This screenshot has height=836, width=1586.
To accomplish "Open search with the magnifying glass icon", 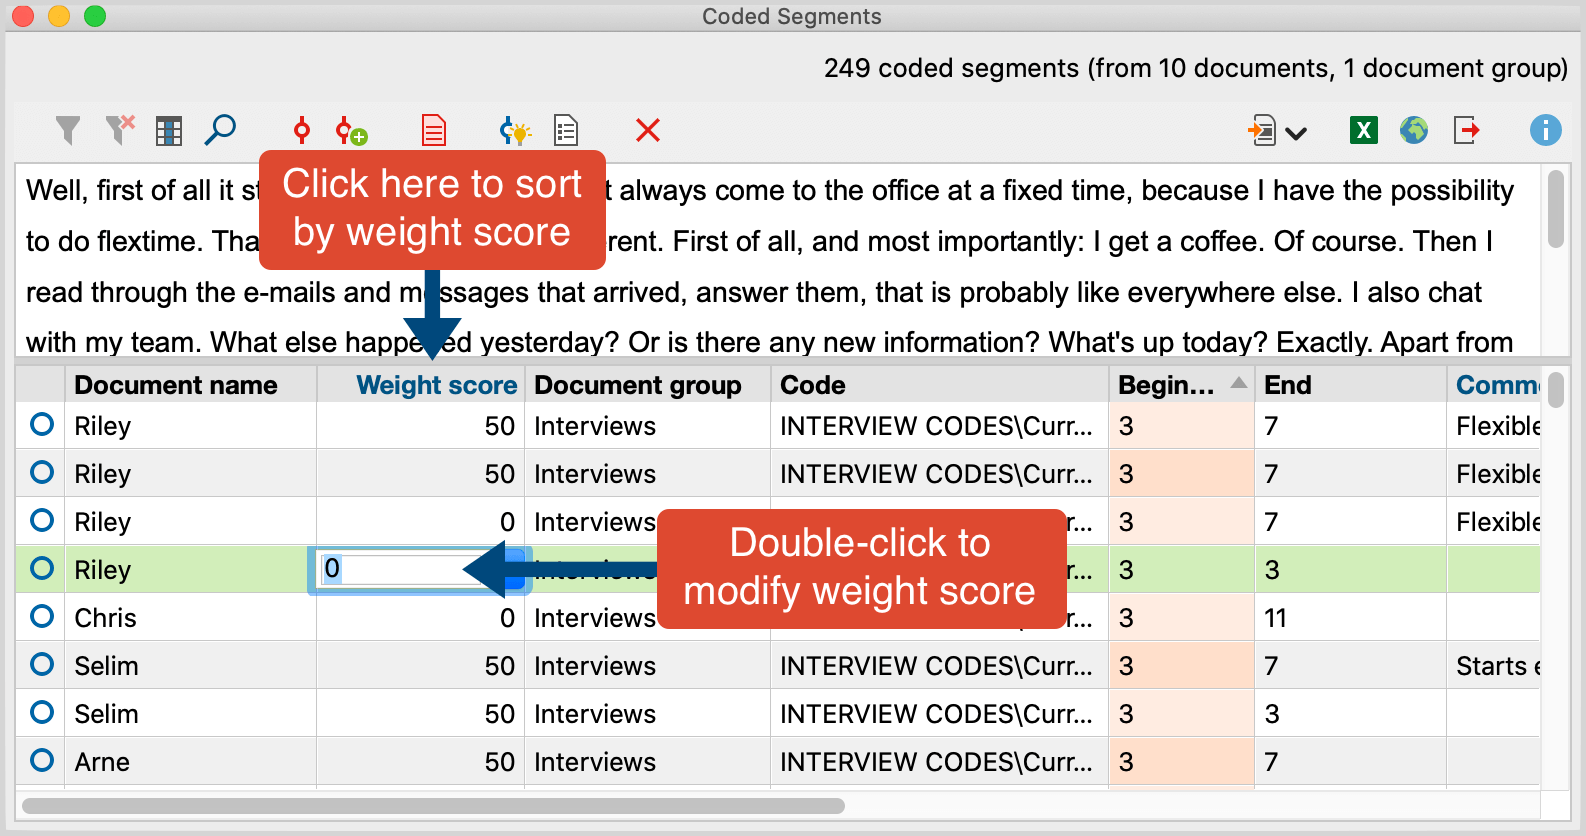I will [220, 130].
